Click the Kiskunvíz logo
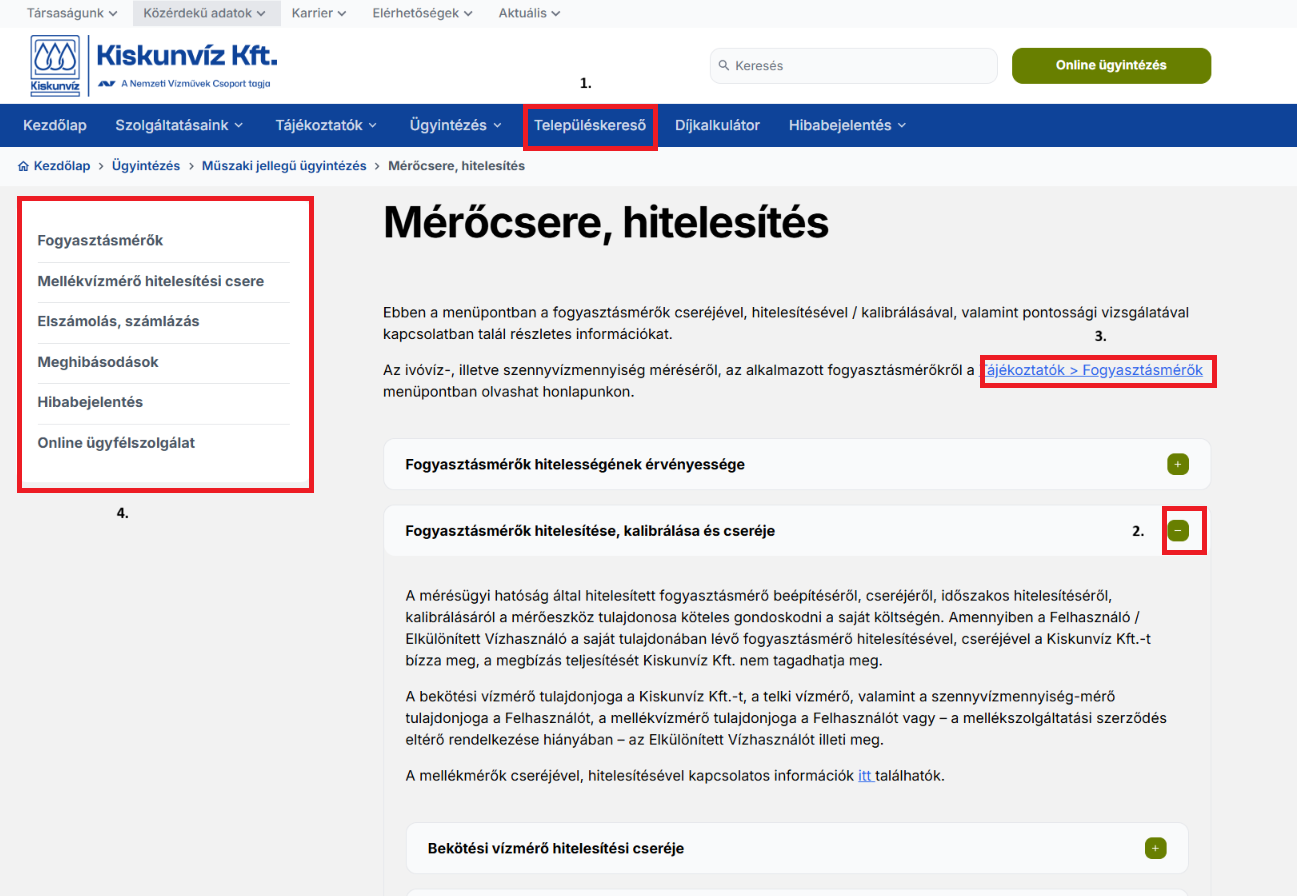This screenshot has width=1297, height=896. [55, 64]
